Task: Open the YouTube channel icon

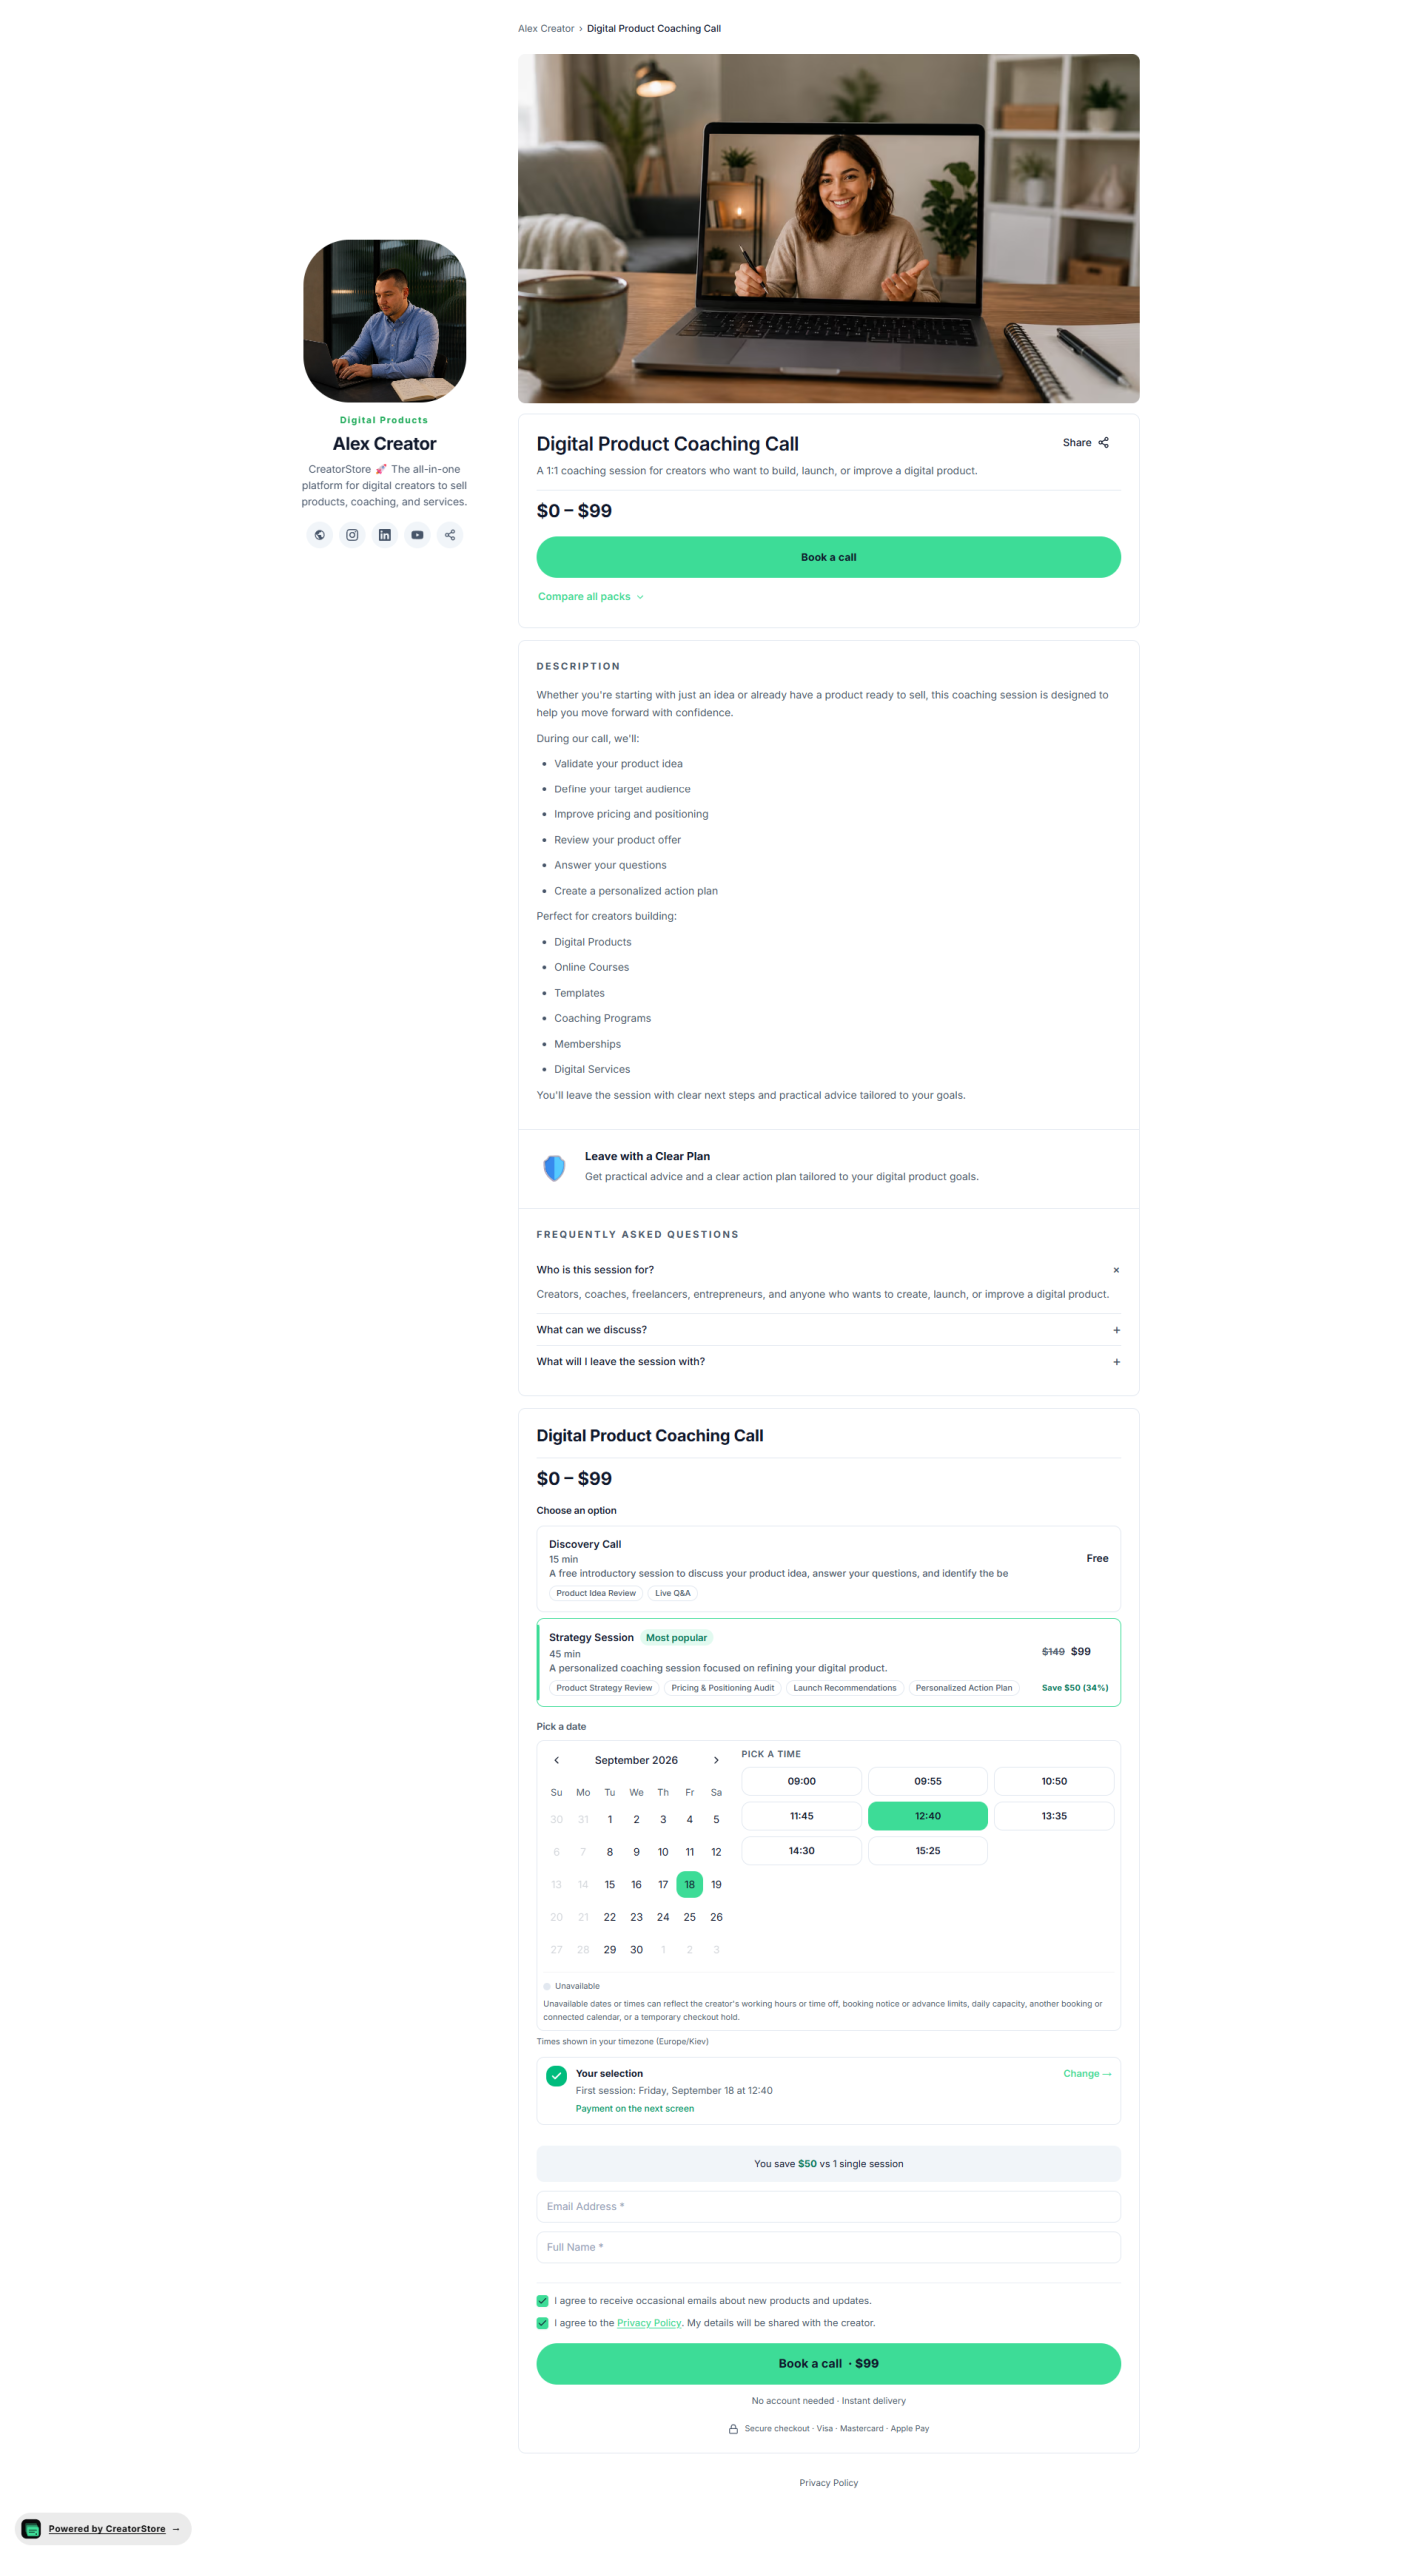Action: click(417, 535)
